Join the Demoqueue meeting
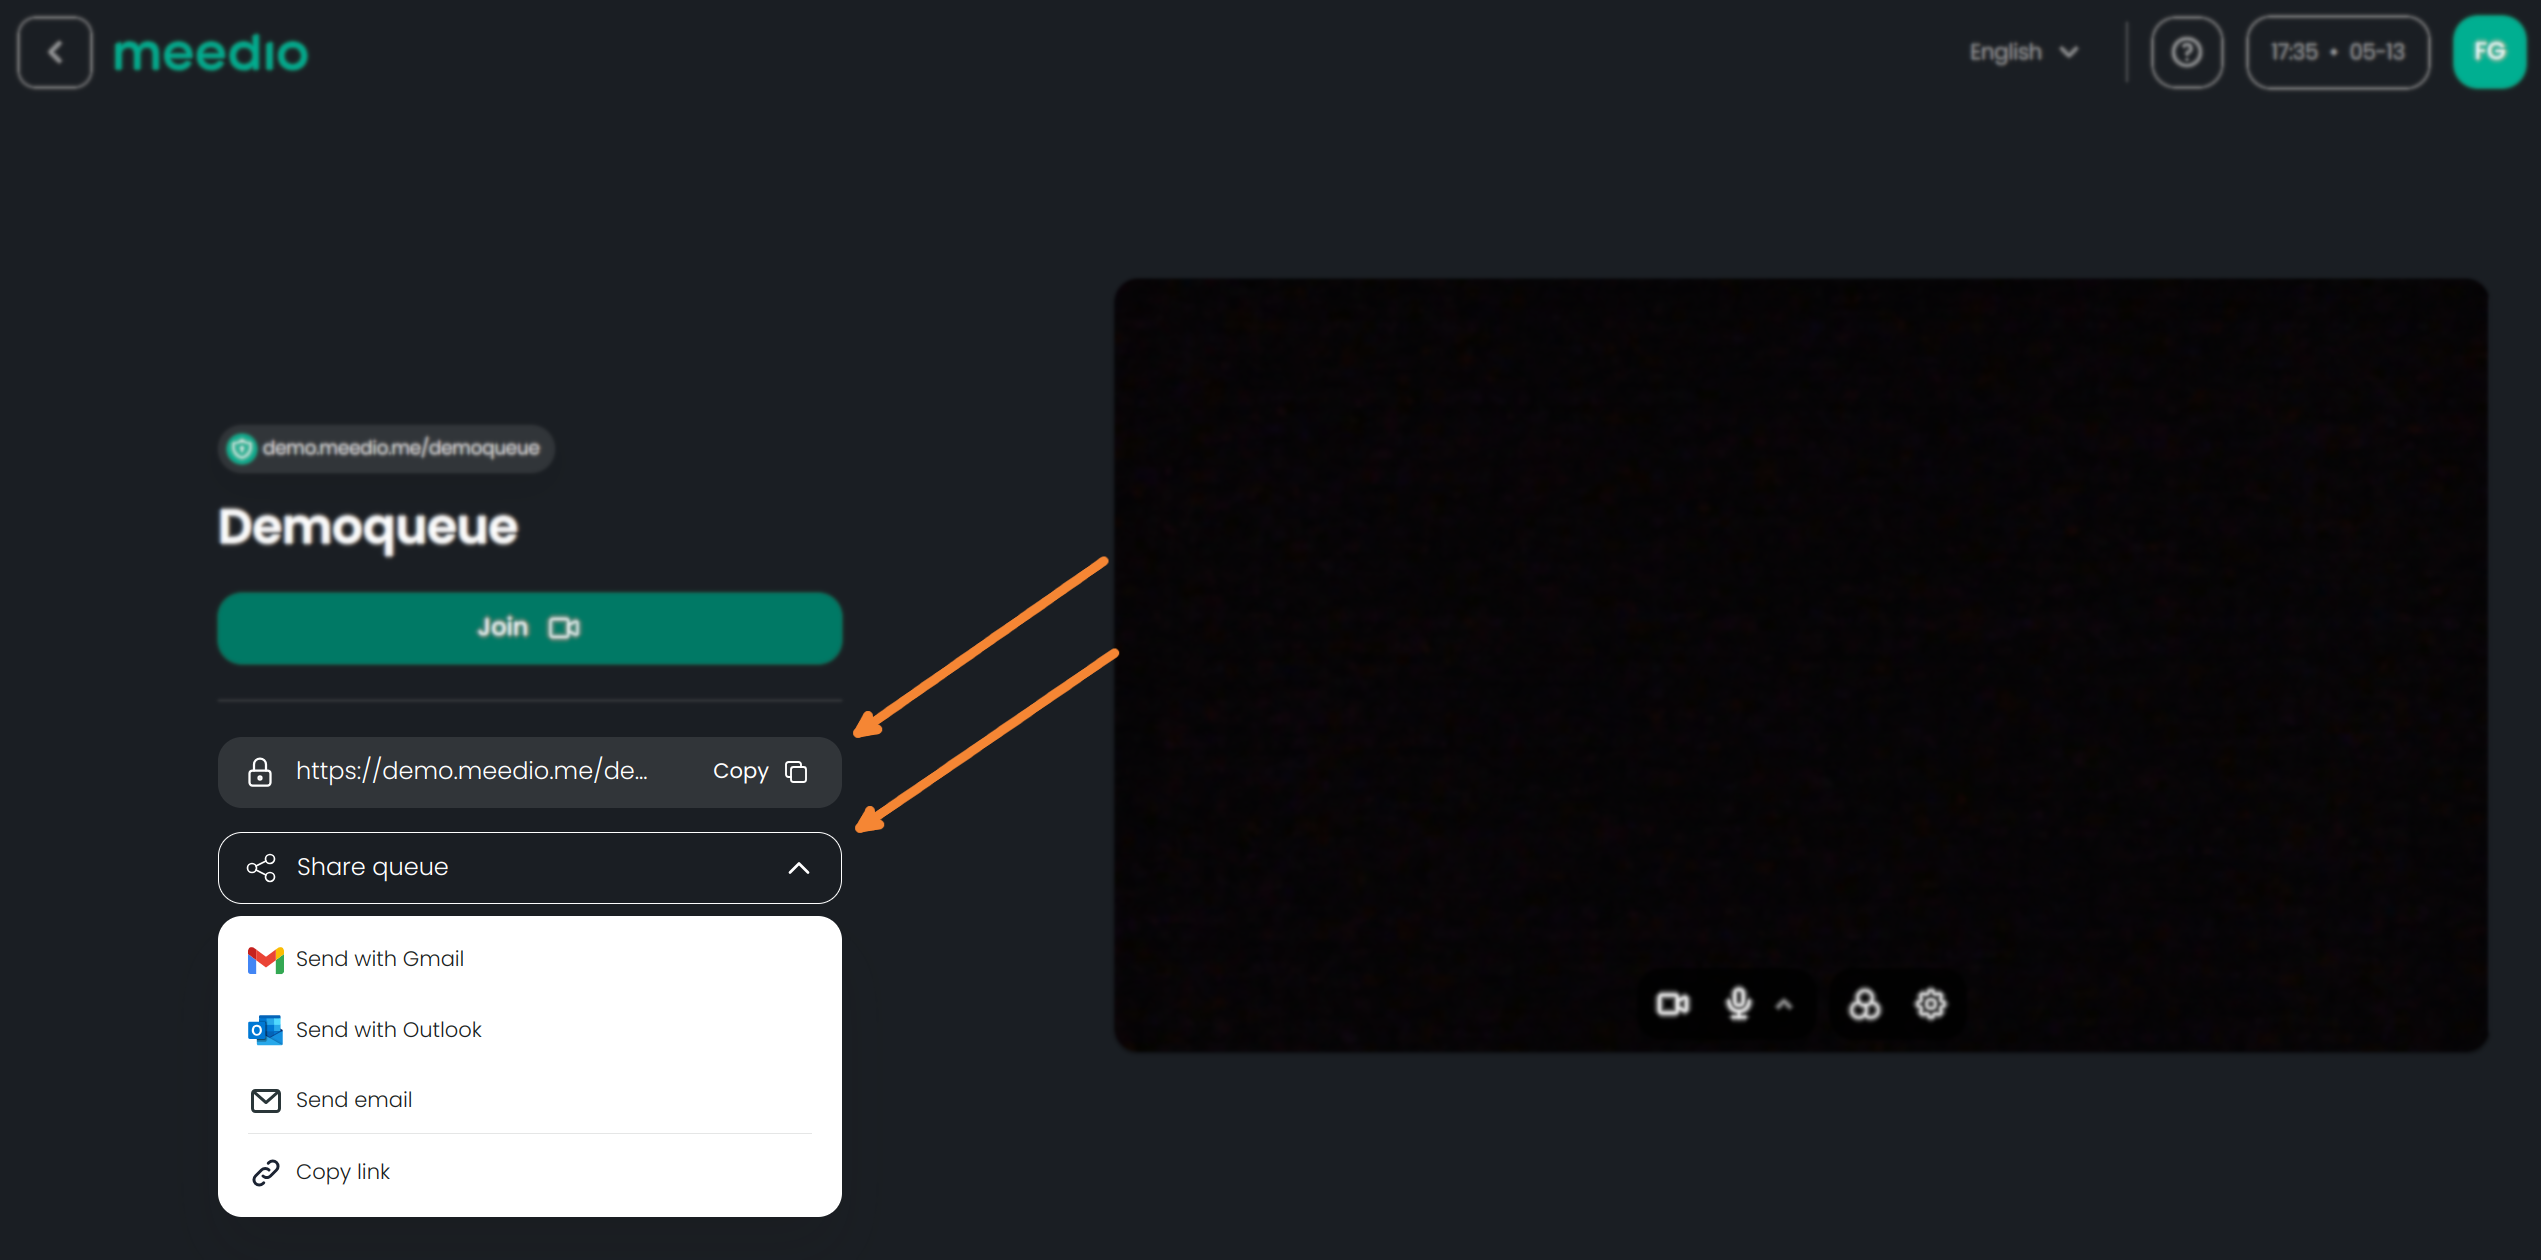Image resolution: width=2541 pixels, height=1260 pixels. (529, 628)
